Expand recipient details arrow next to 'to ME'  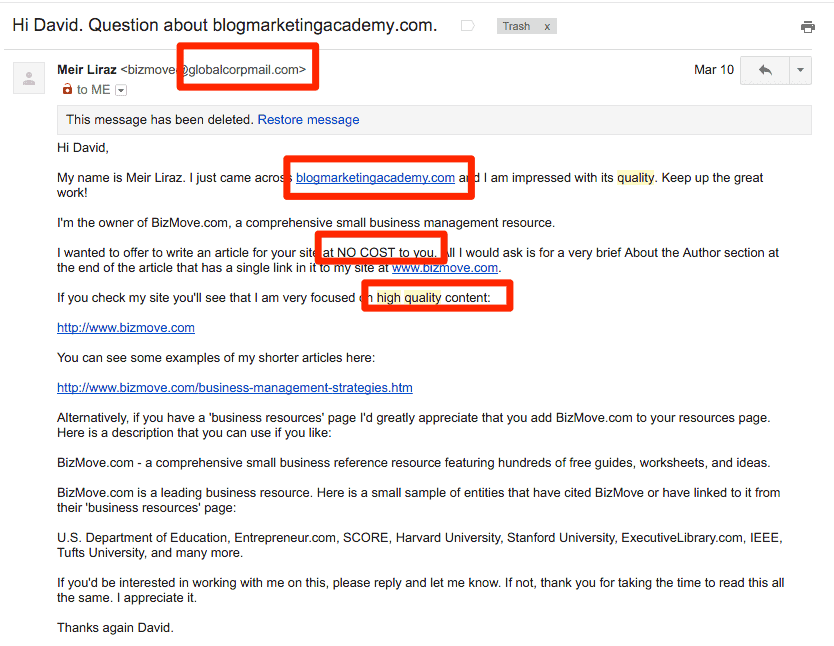tap(121, 90)
